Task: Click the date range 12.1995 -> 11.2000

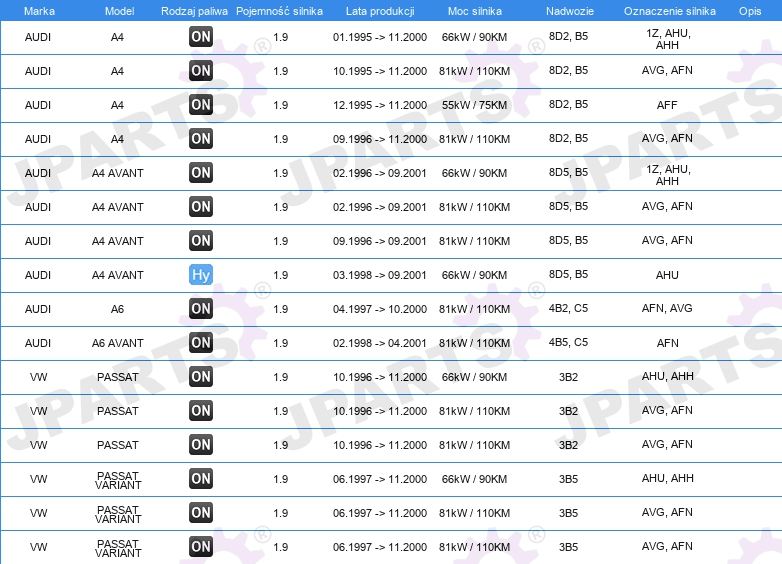Action: 380,105
